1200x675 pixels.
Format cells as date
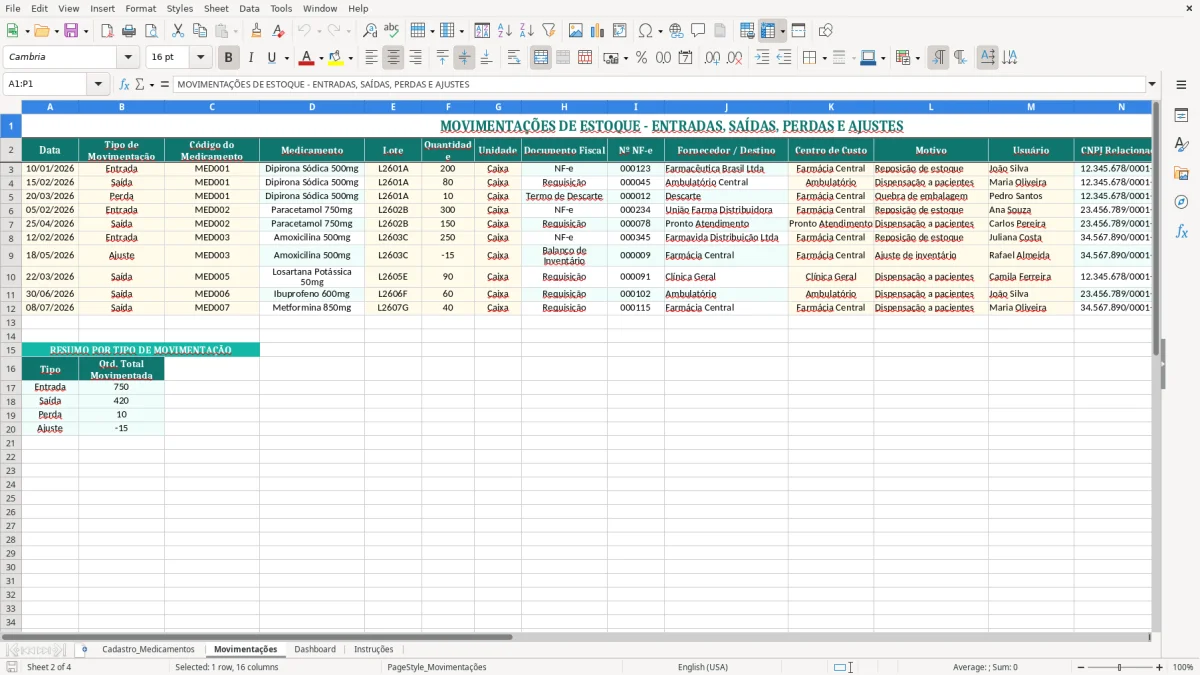point(686,58)
